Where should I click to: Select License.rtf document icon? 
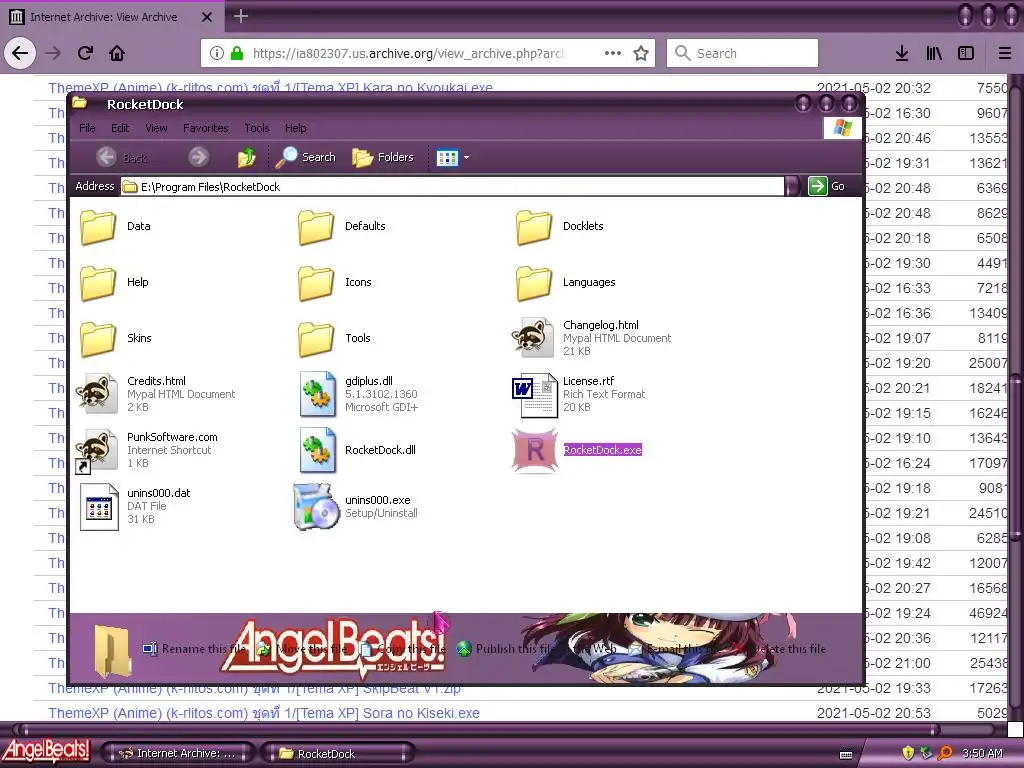pyautogui.click(x=535, y=395)
